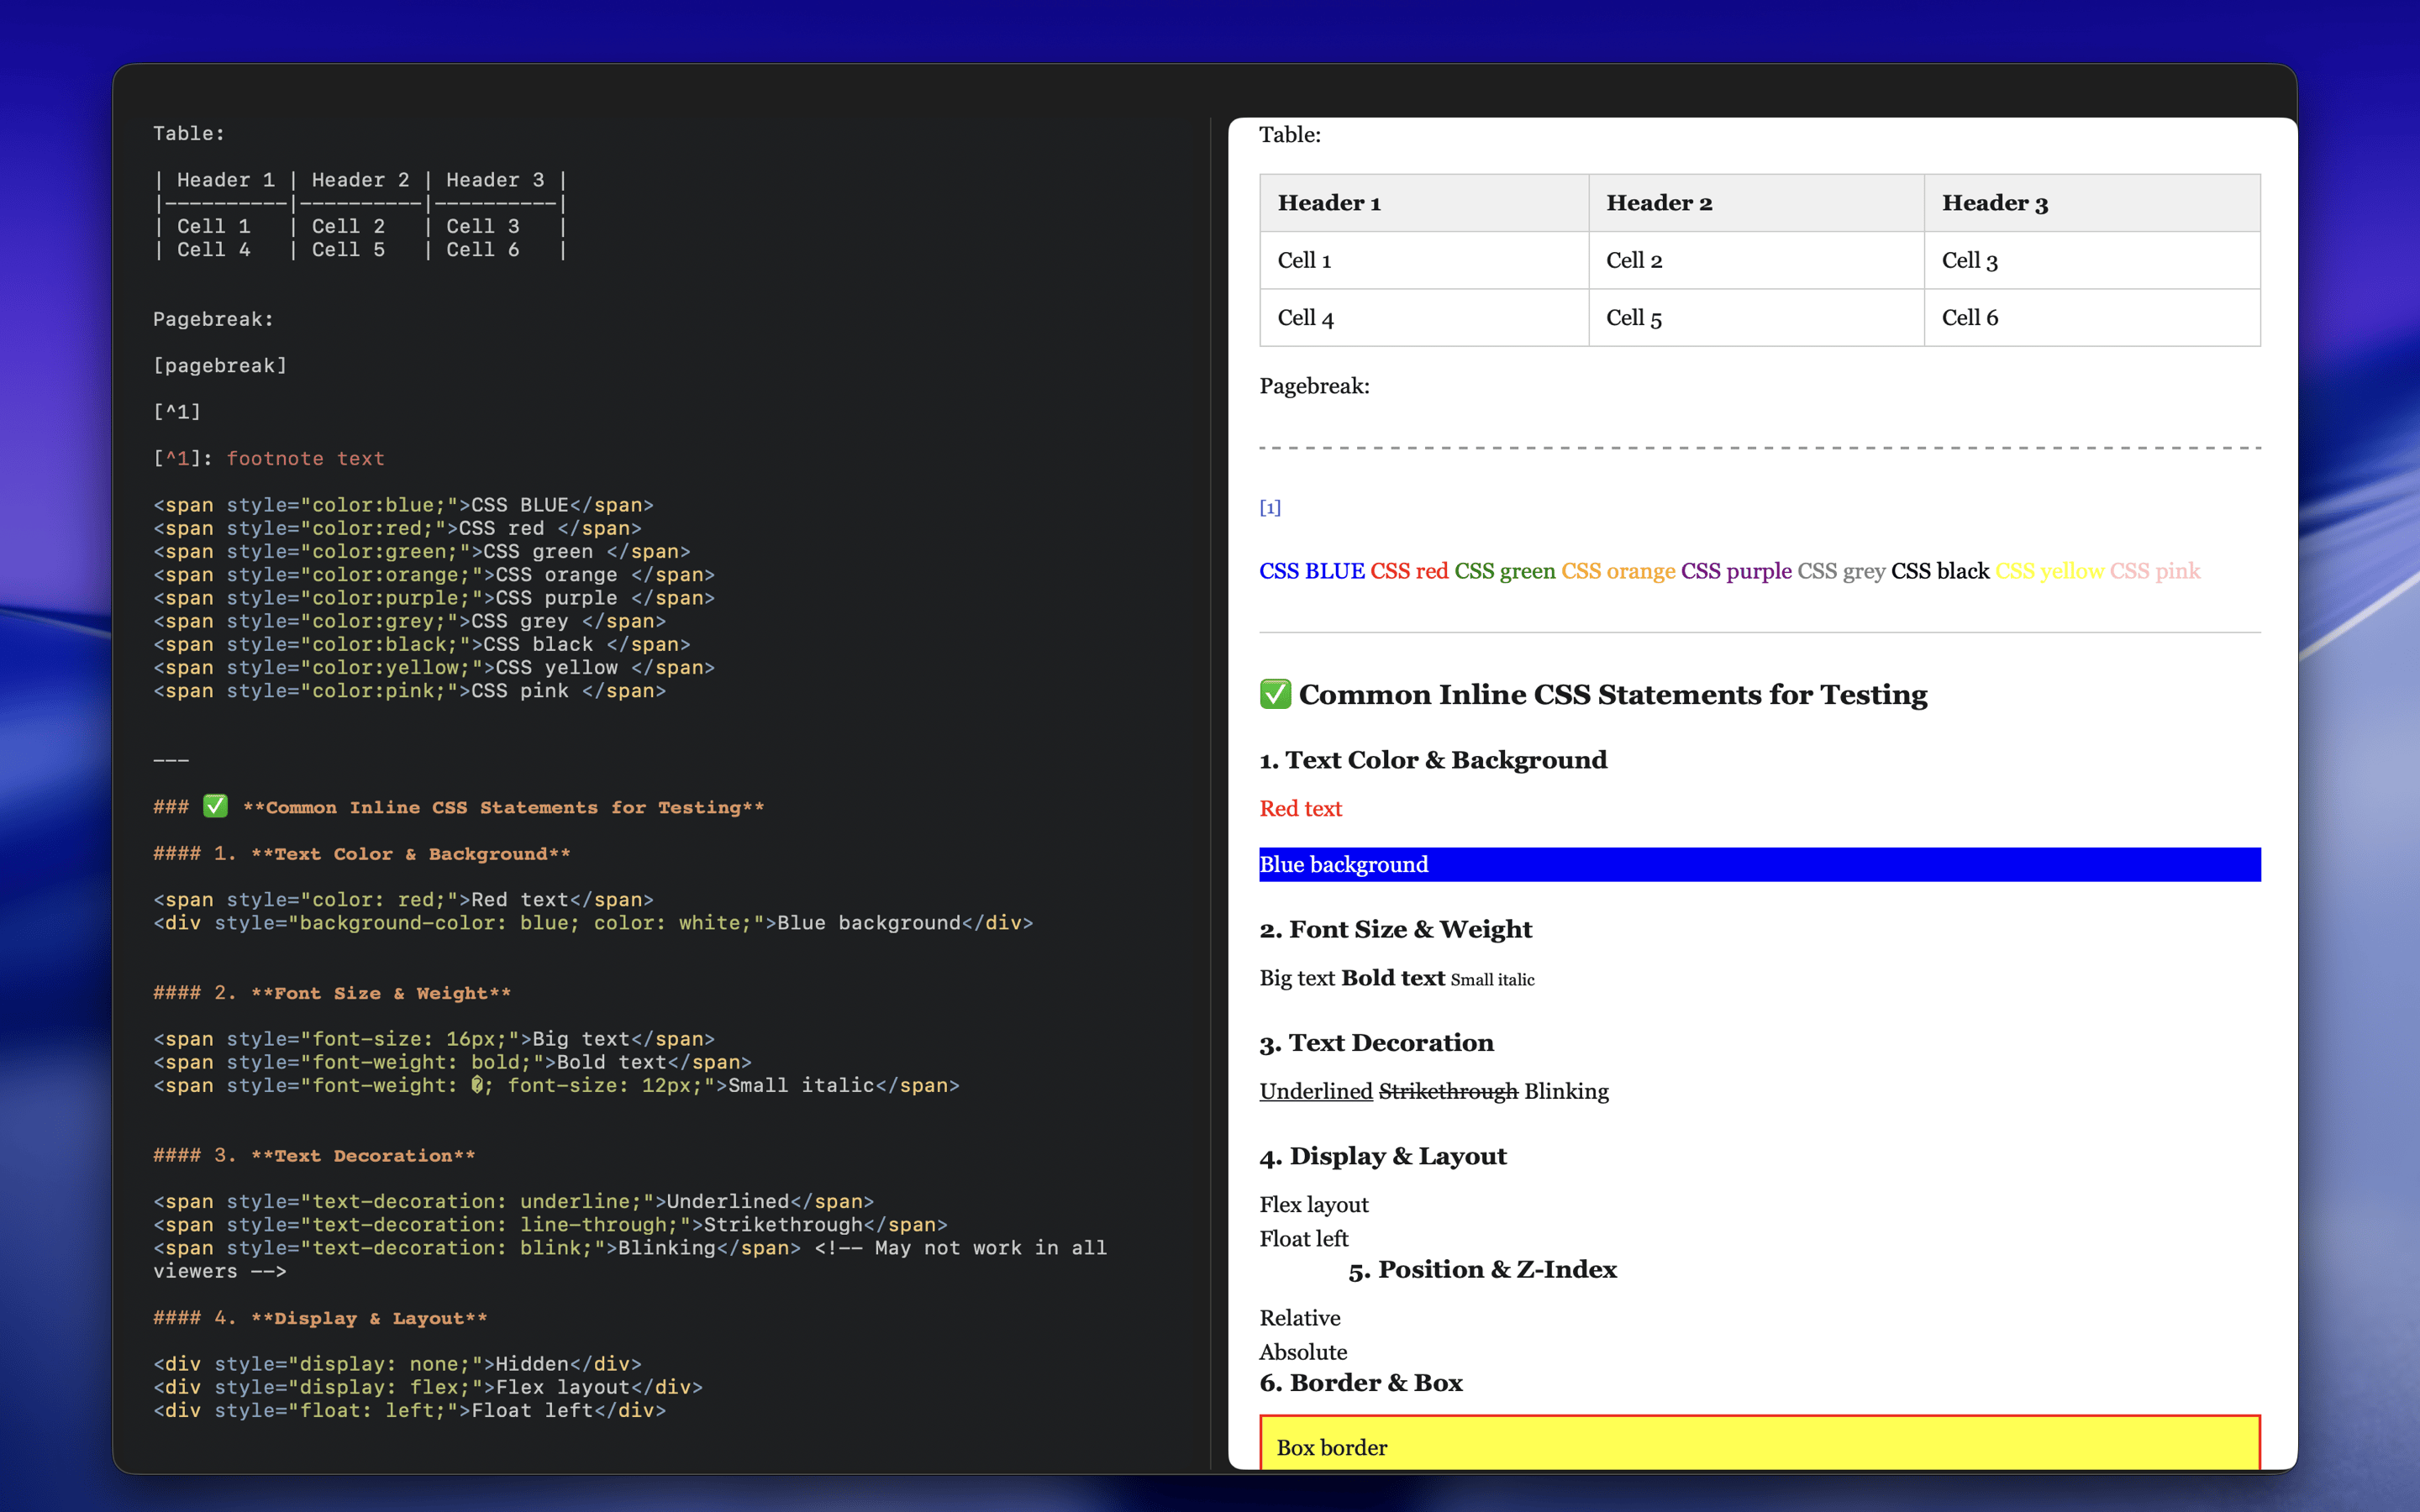
Task: Click the [pagebreak] line in editor
Action: click(x=220, y=365)
